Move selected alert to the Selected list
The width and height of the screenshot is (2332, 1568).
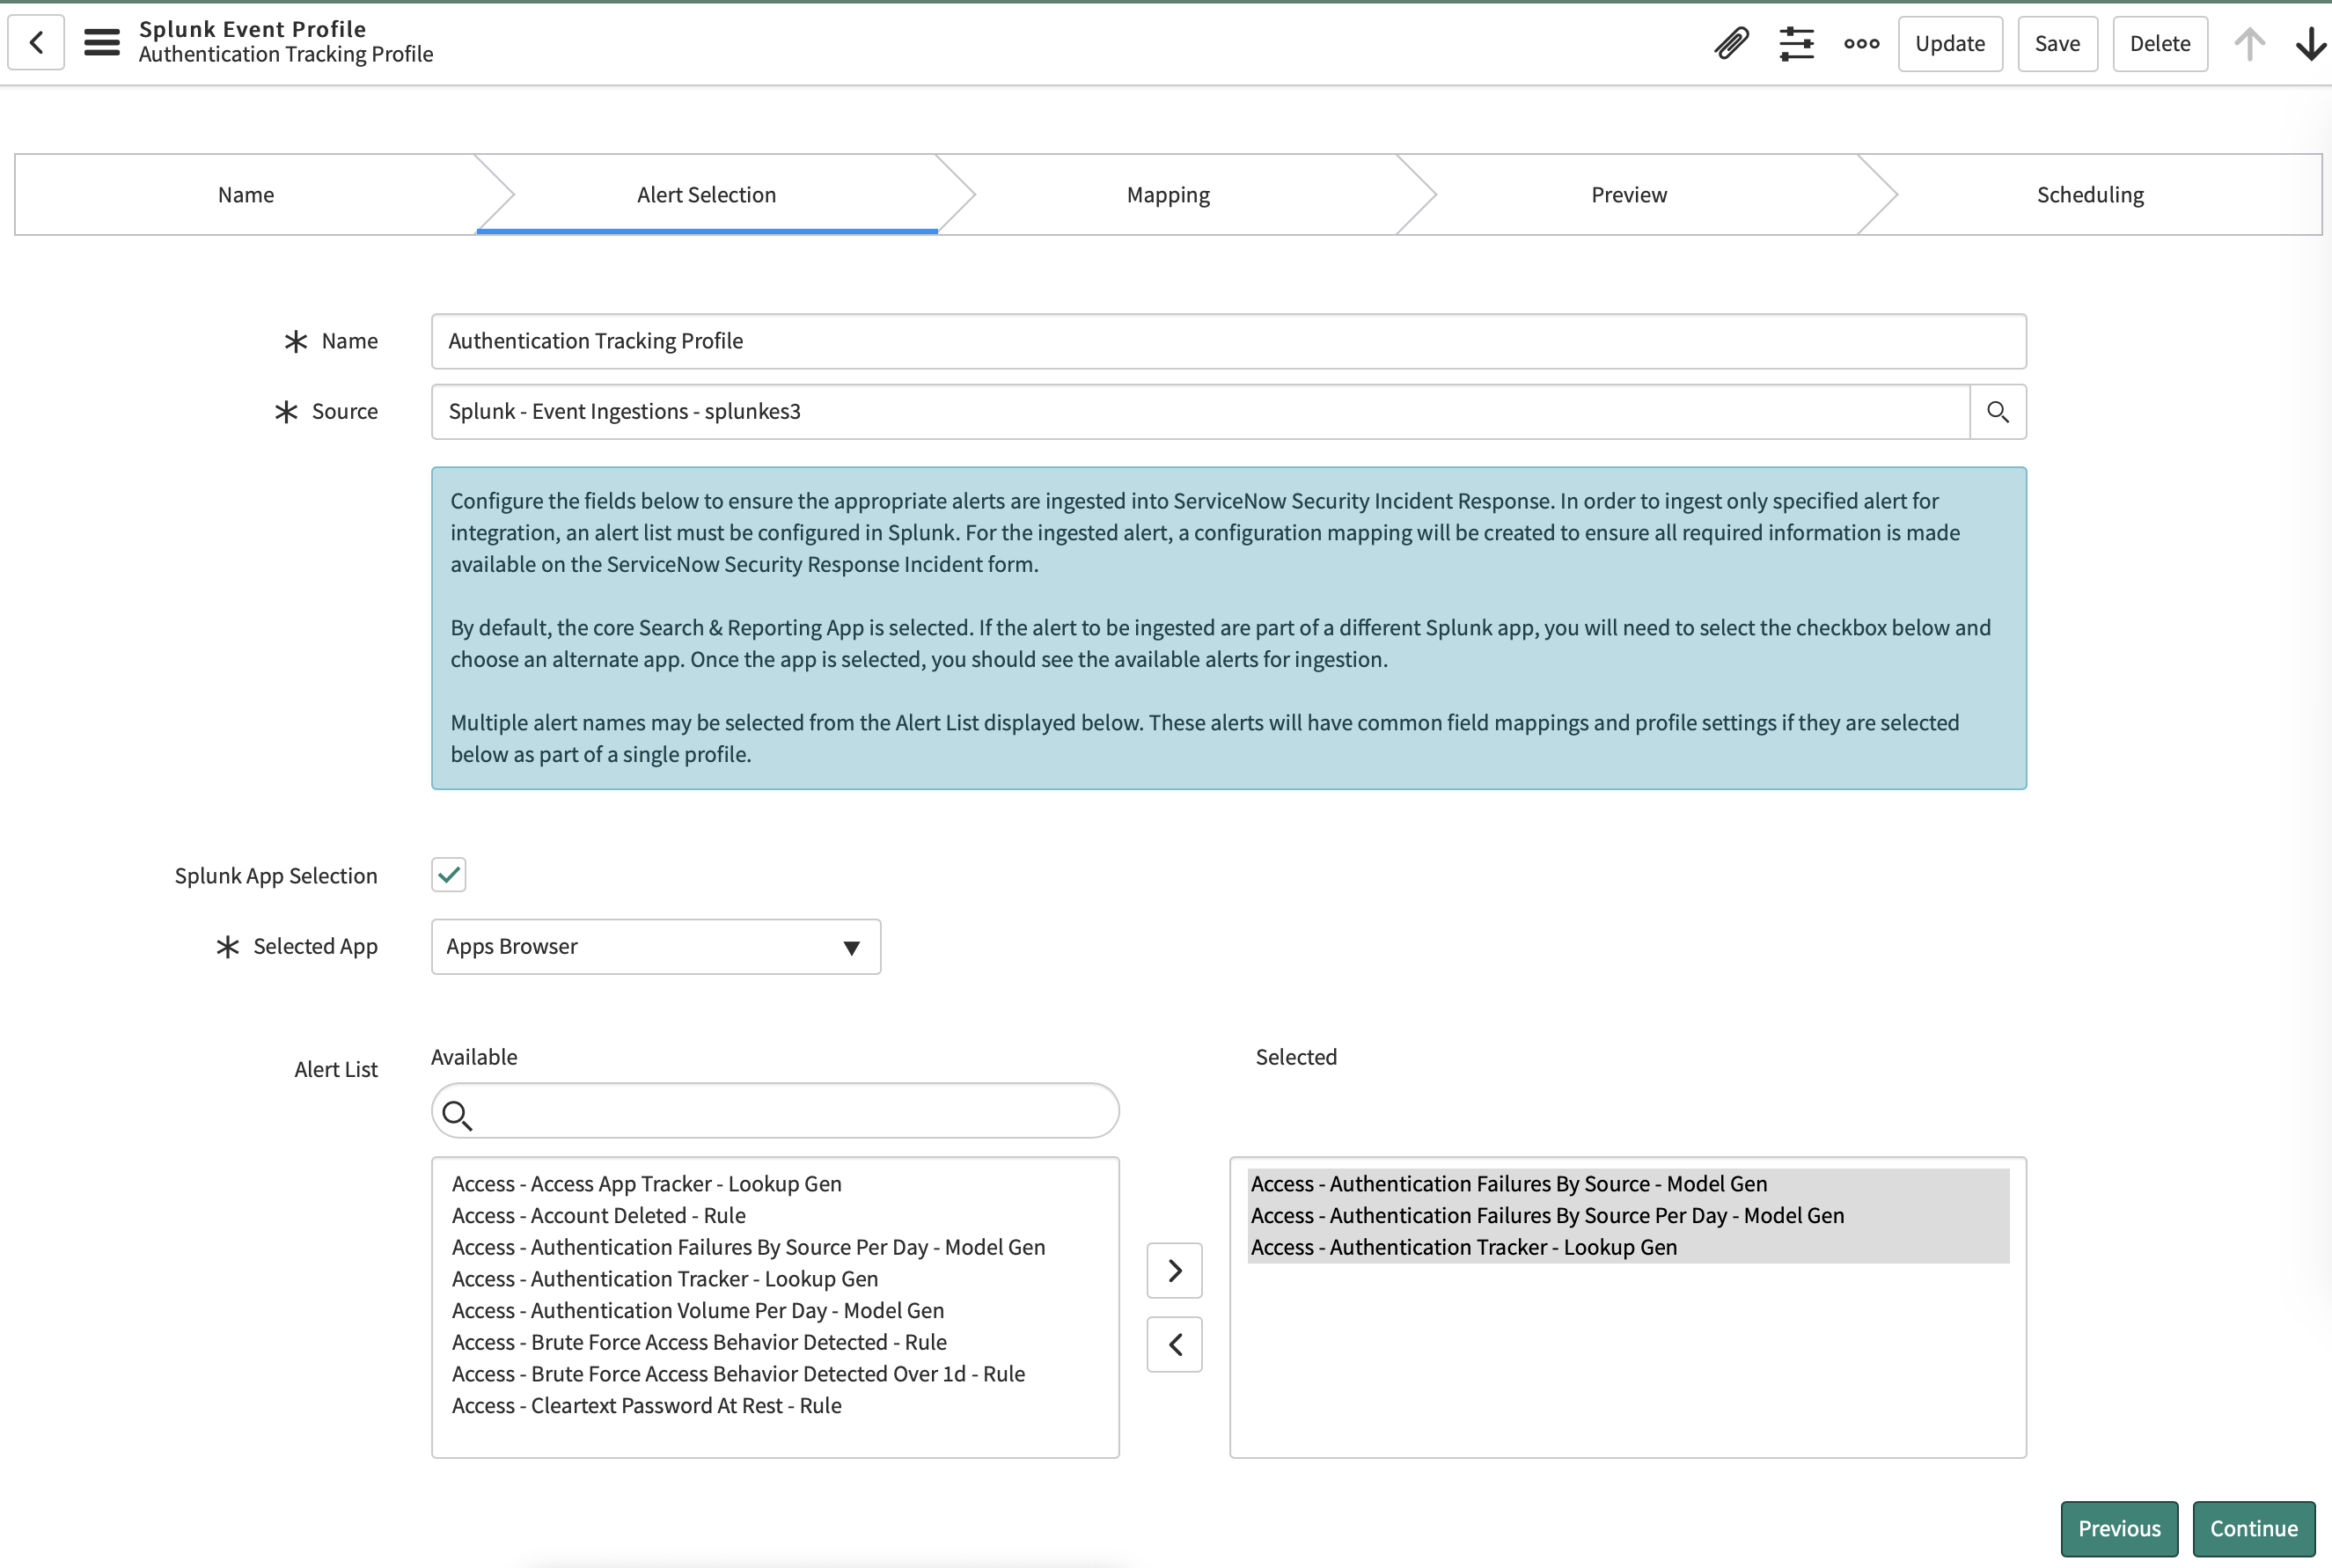pos(1174,1270)
